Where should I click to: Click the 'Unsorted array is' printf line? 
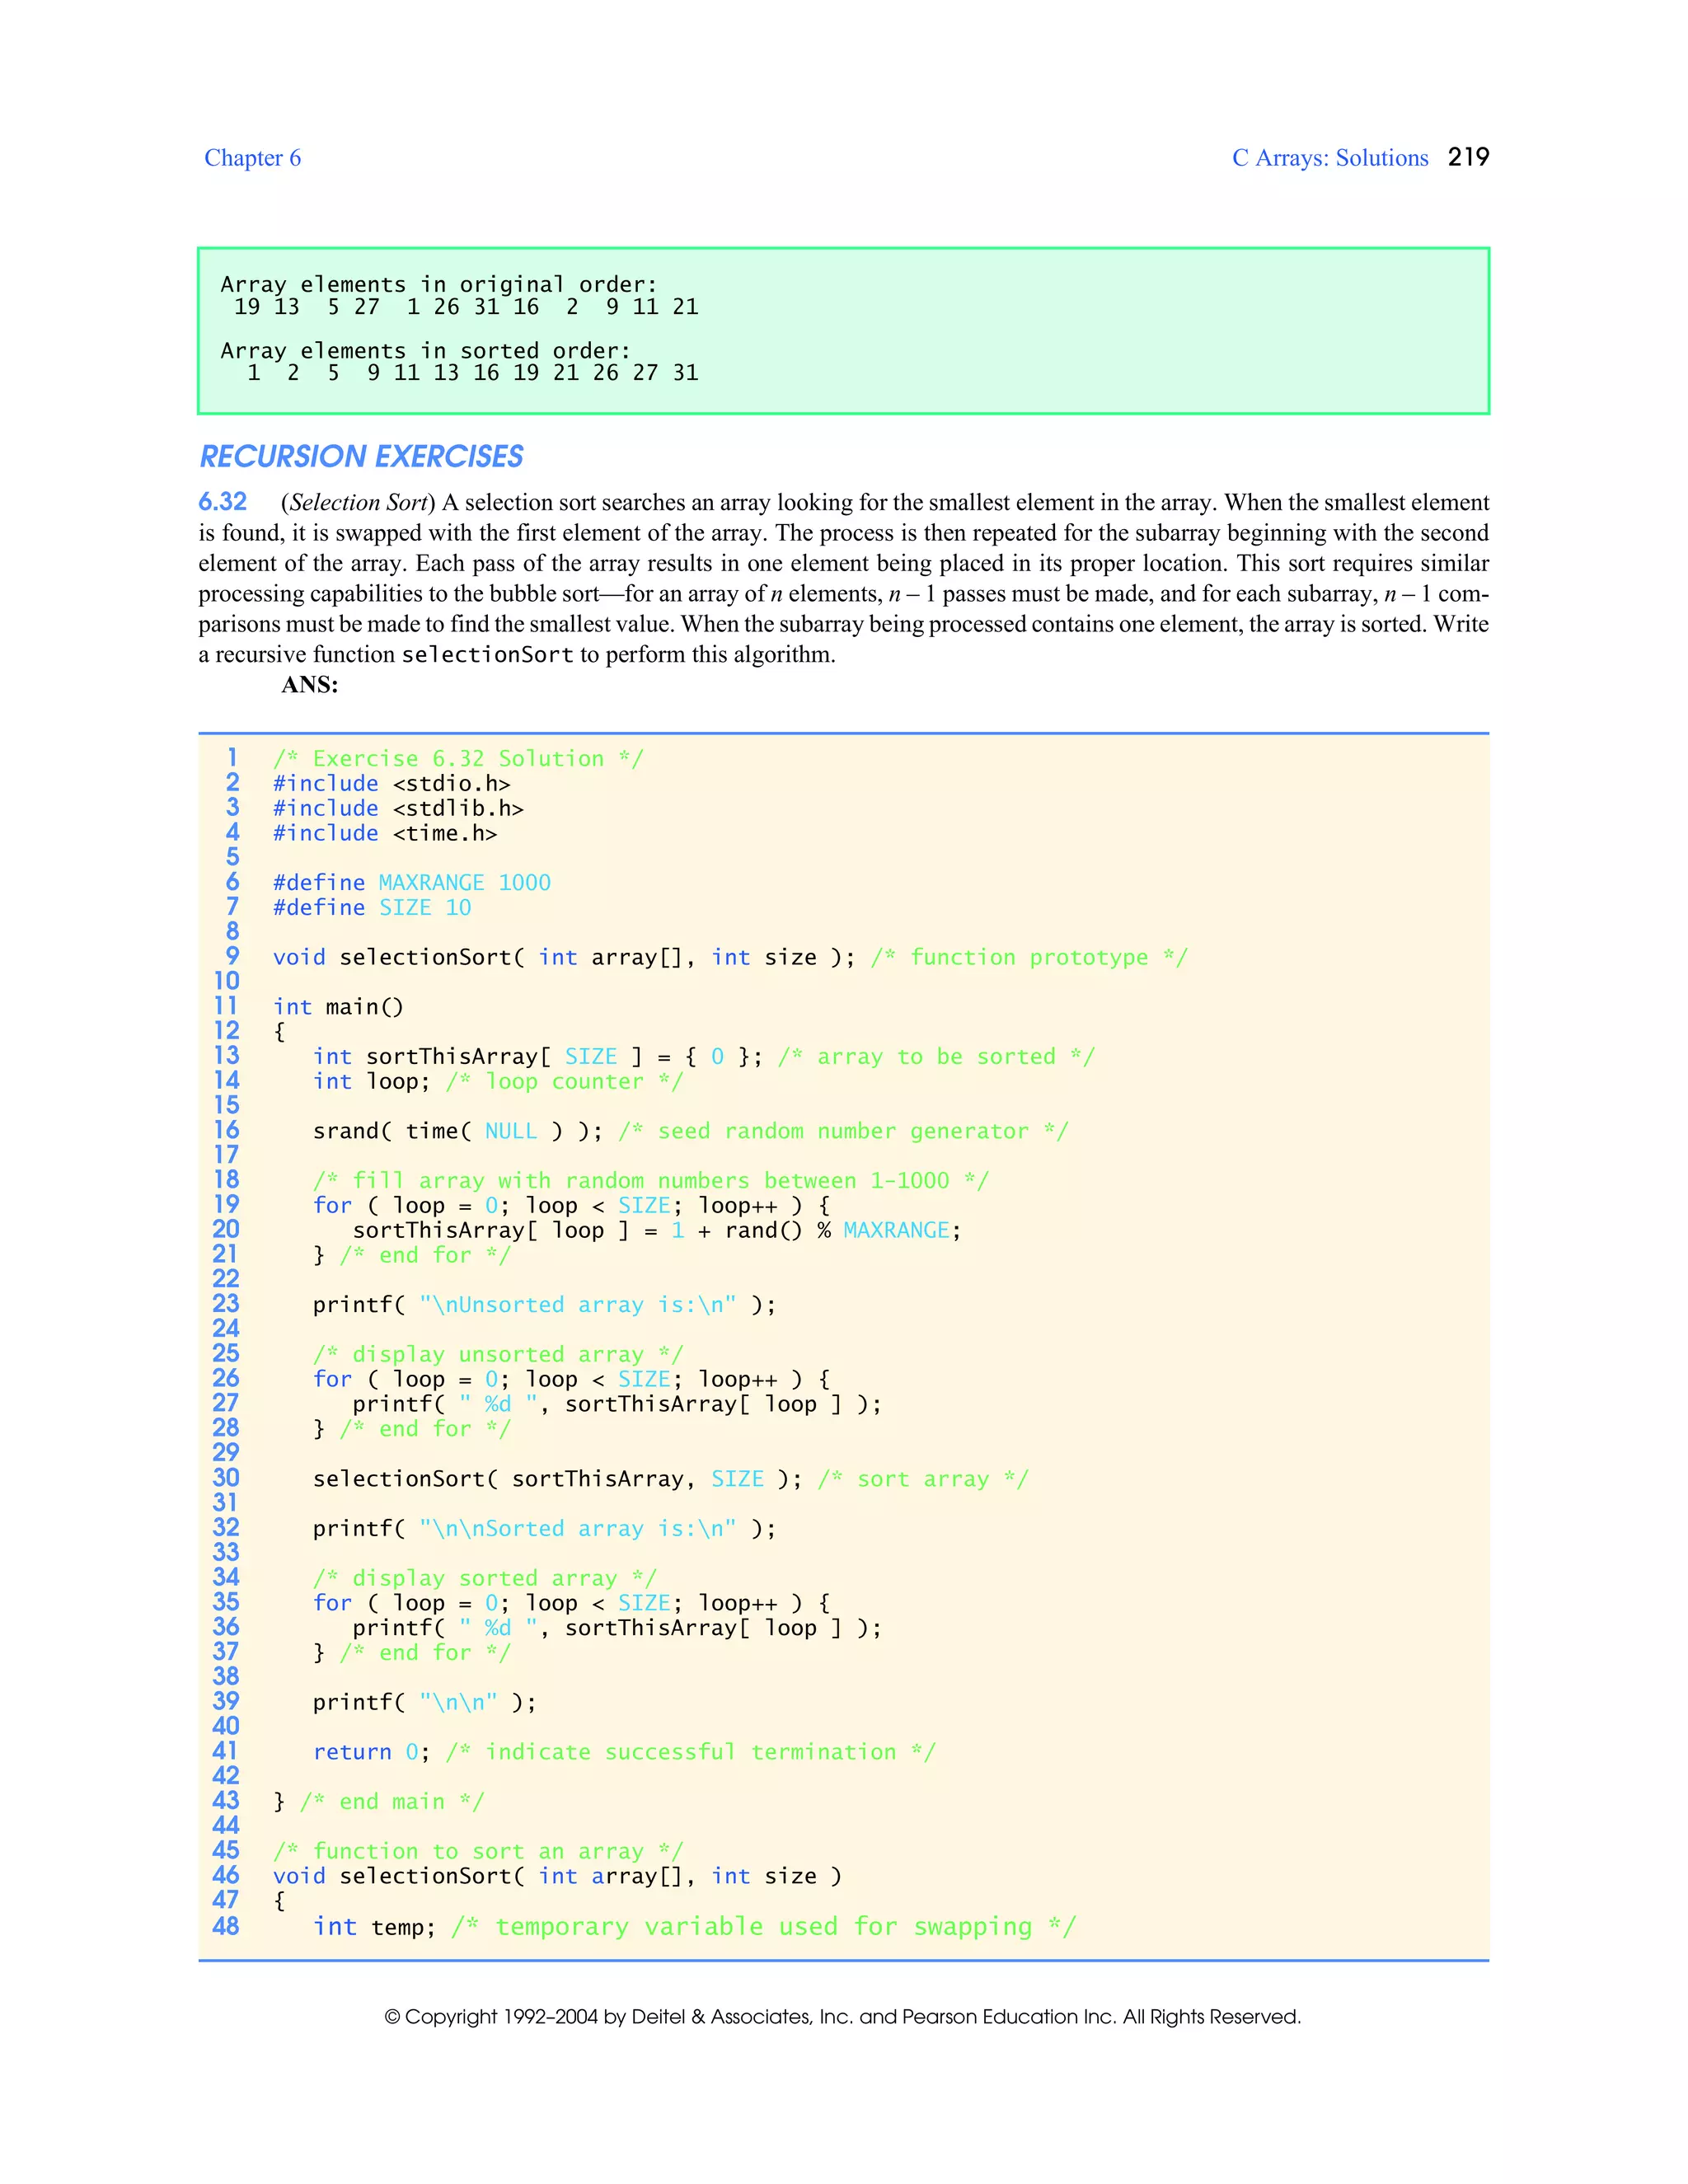point(543,1305)
